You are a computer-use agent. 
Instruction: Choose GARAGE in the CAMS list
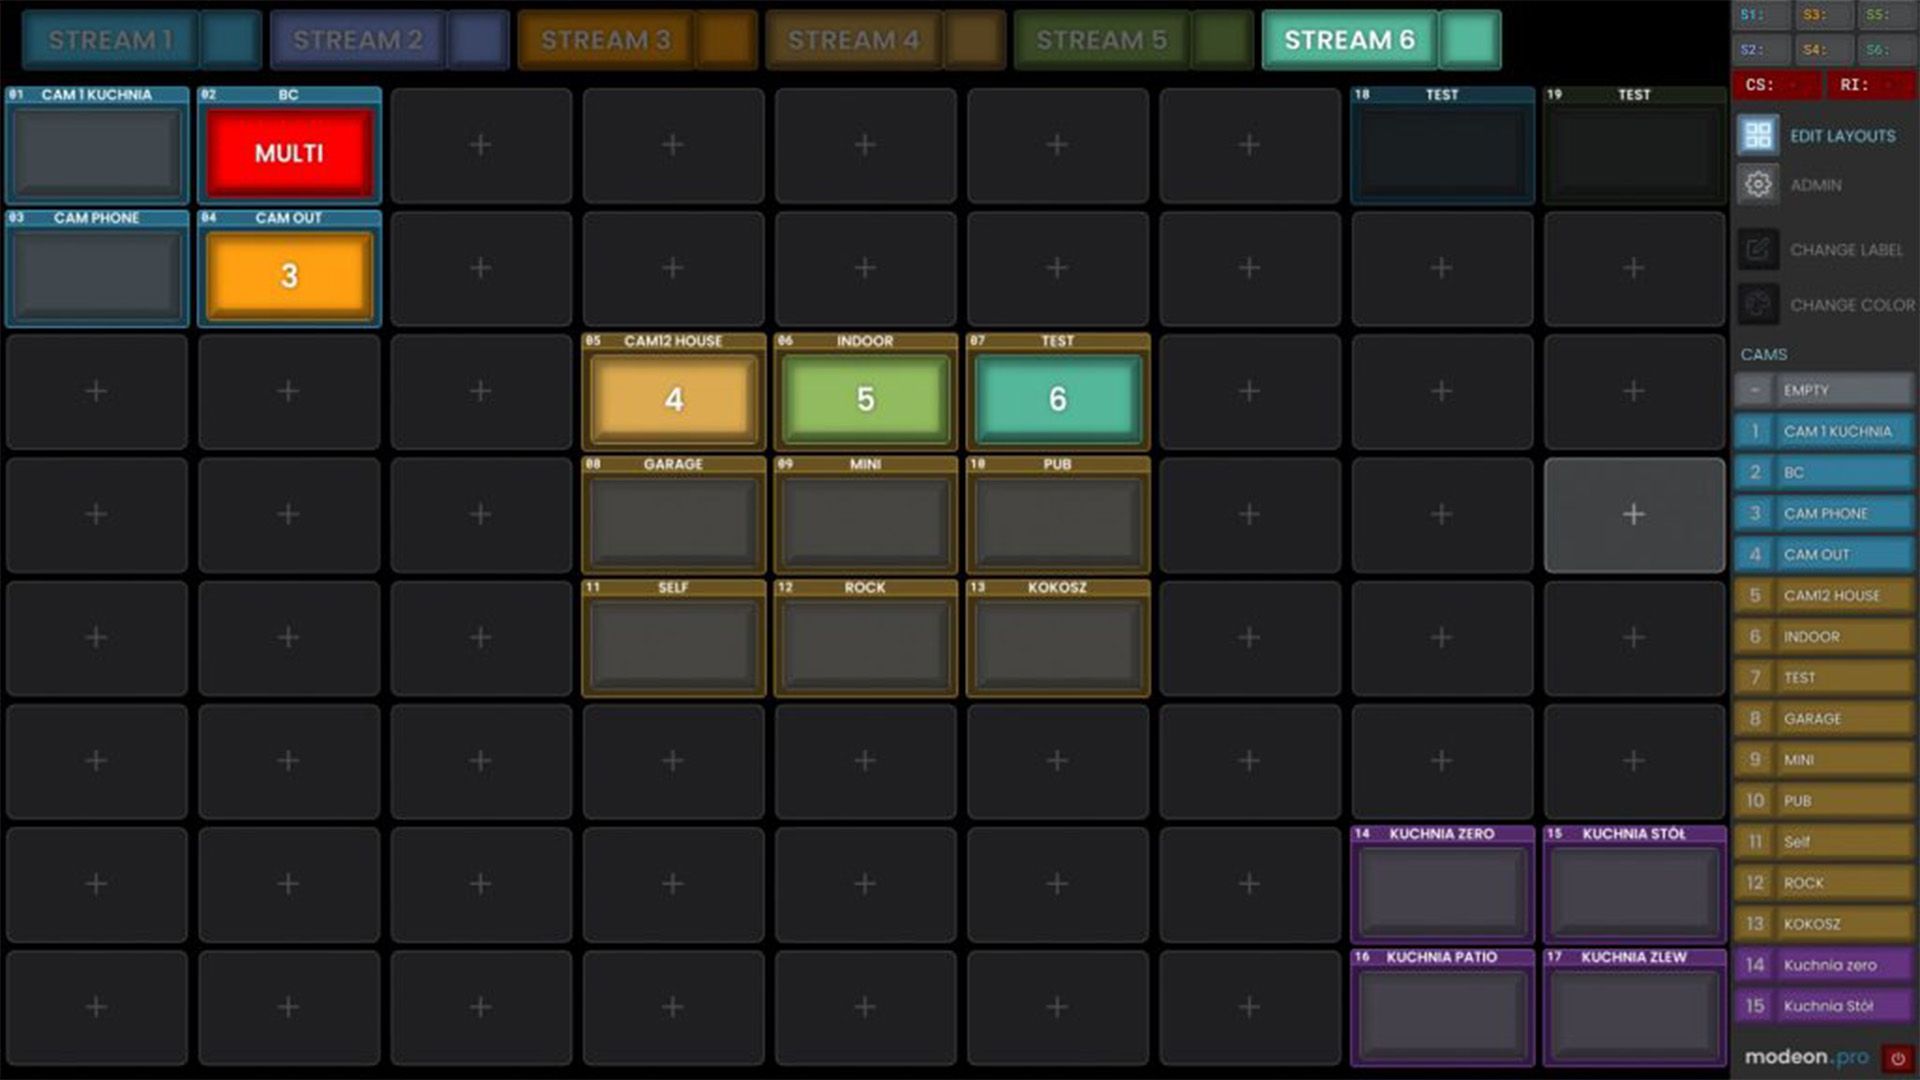1824,718
